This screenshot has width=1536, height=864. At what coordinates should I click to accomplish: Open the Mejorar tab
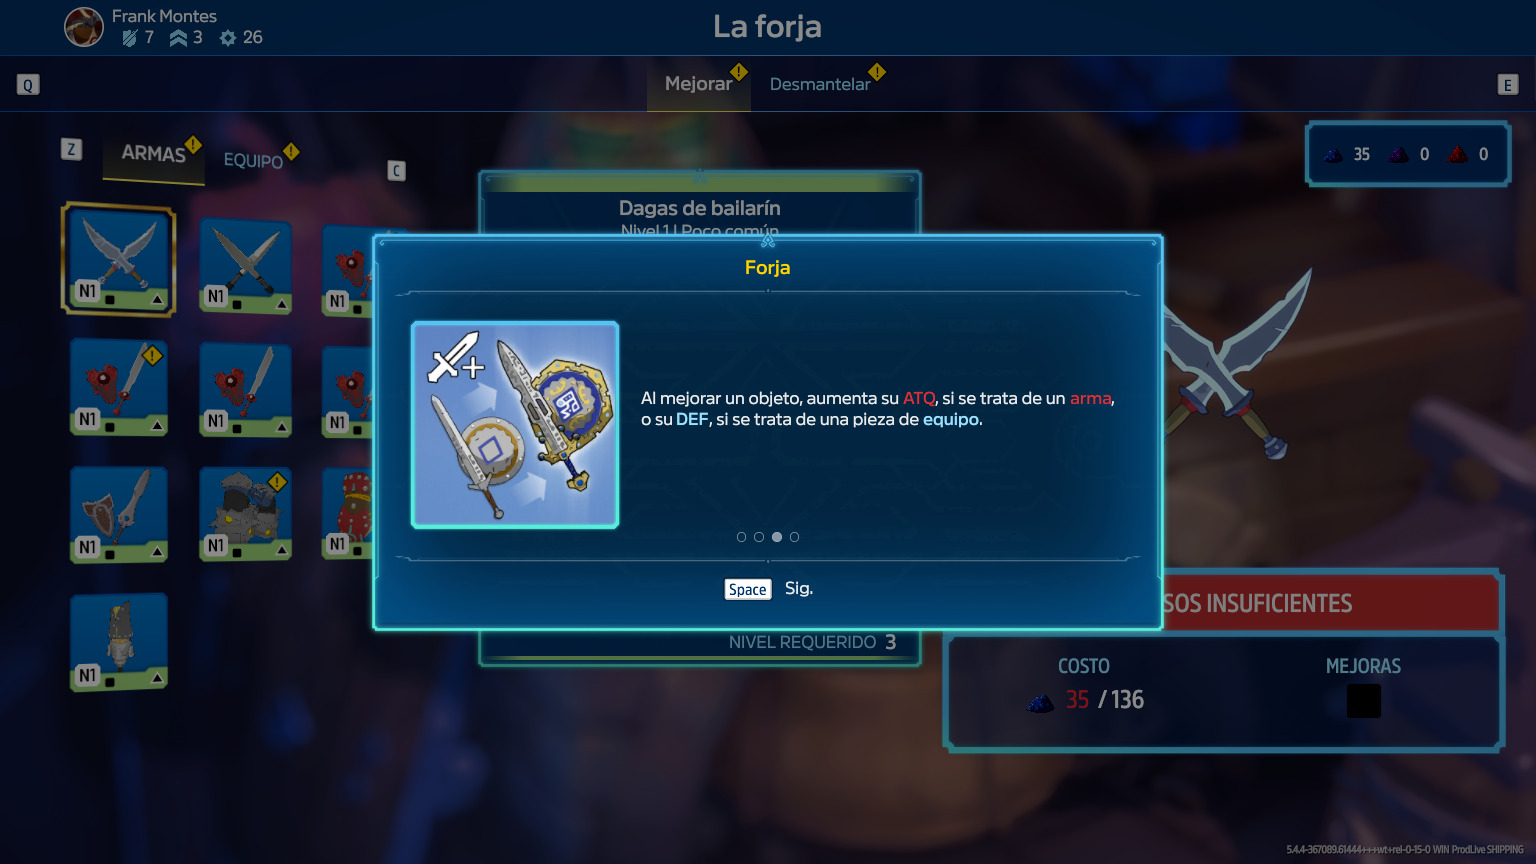(699, 84)
